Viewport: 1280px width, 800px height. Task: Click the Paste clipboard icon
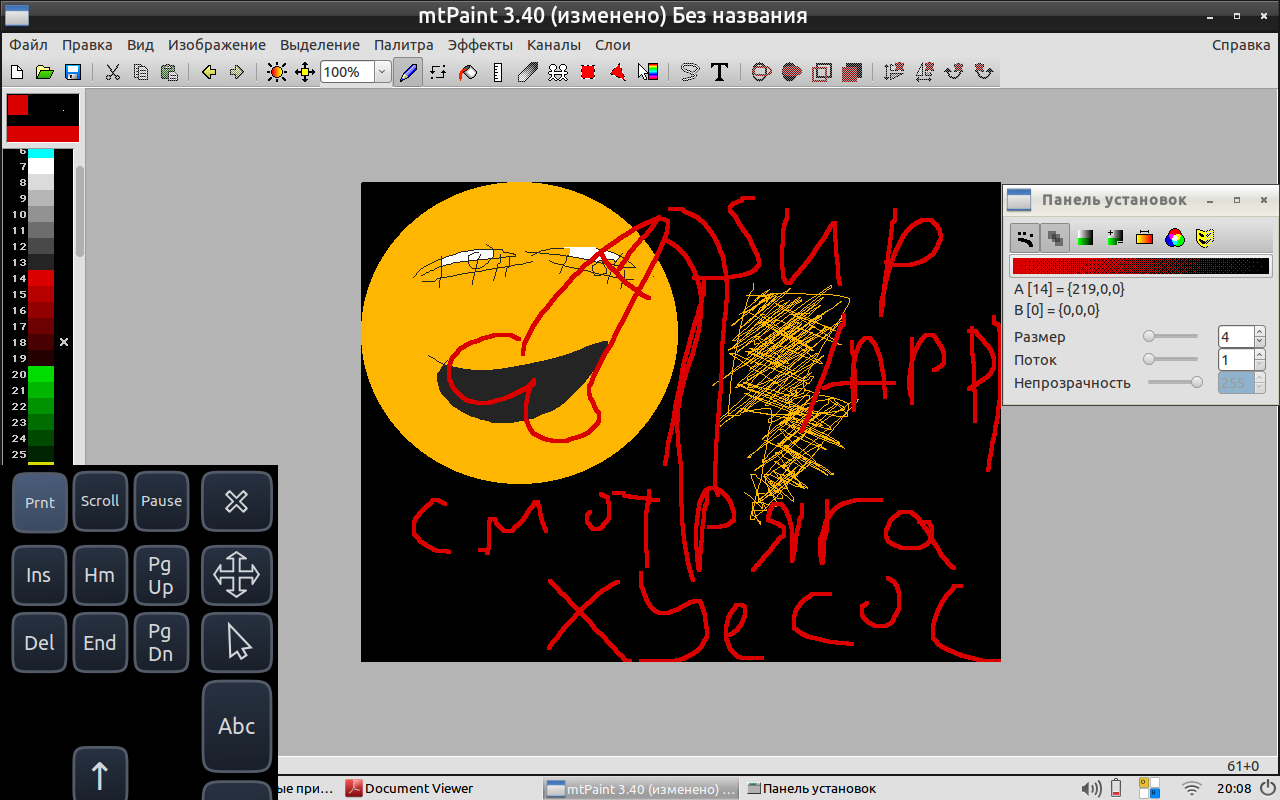pyautogui.click(x=169, y=72)
